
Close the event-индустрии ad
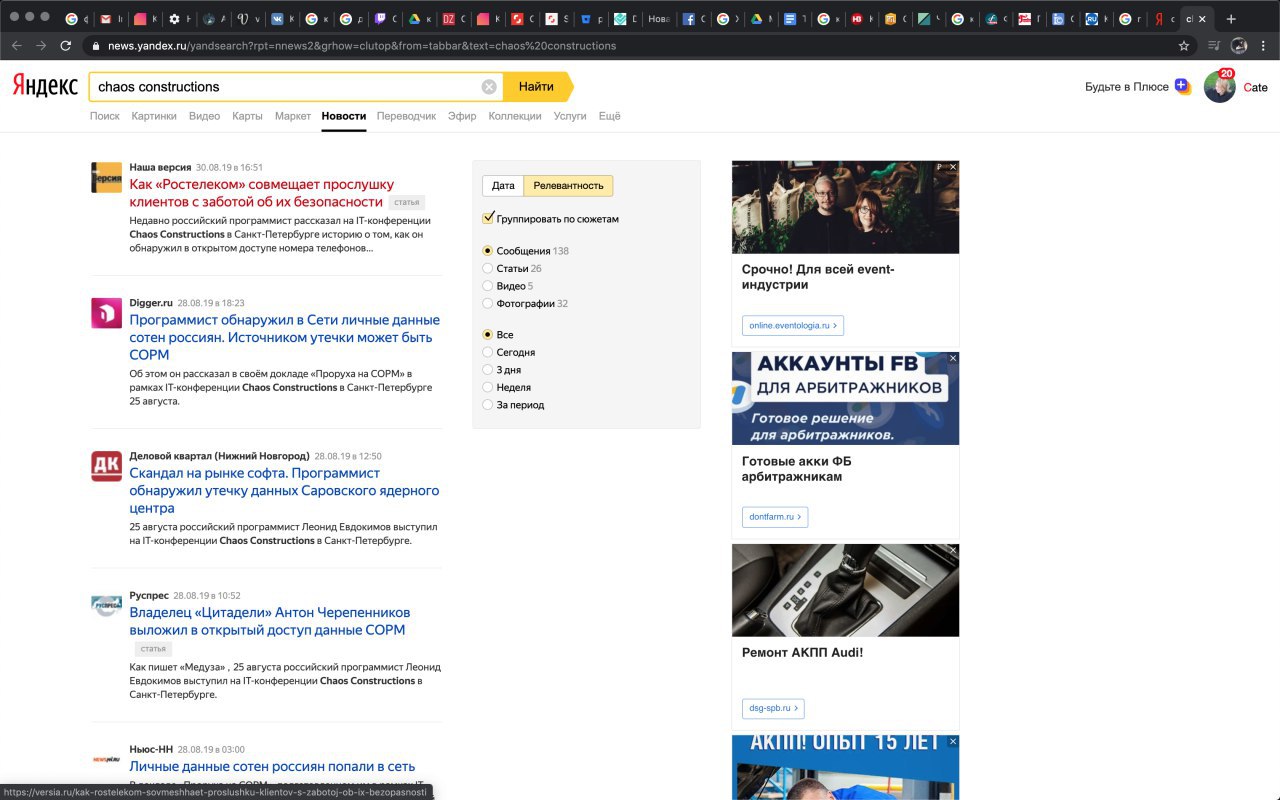(953, 167)
